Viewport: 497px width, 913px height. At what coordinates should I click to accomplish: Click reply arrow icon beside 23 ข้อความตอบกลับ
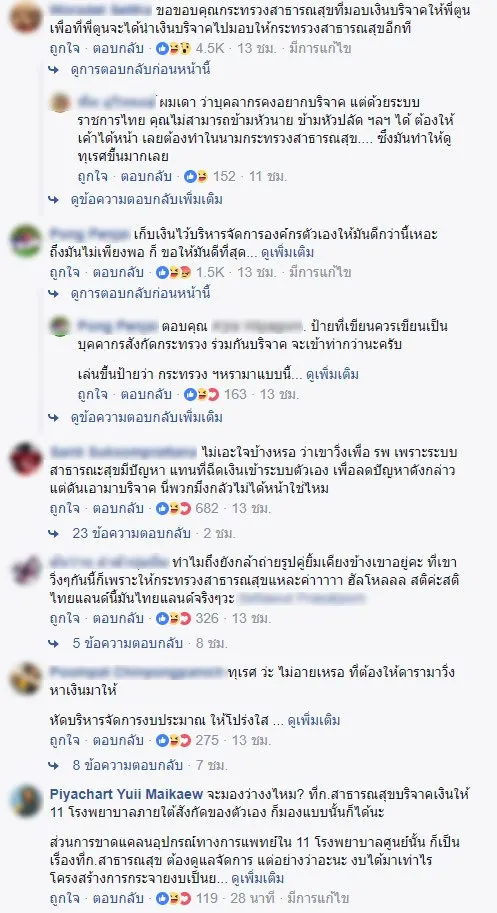[x=54, y=533]
